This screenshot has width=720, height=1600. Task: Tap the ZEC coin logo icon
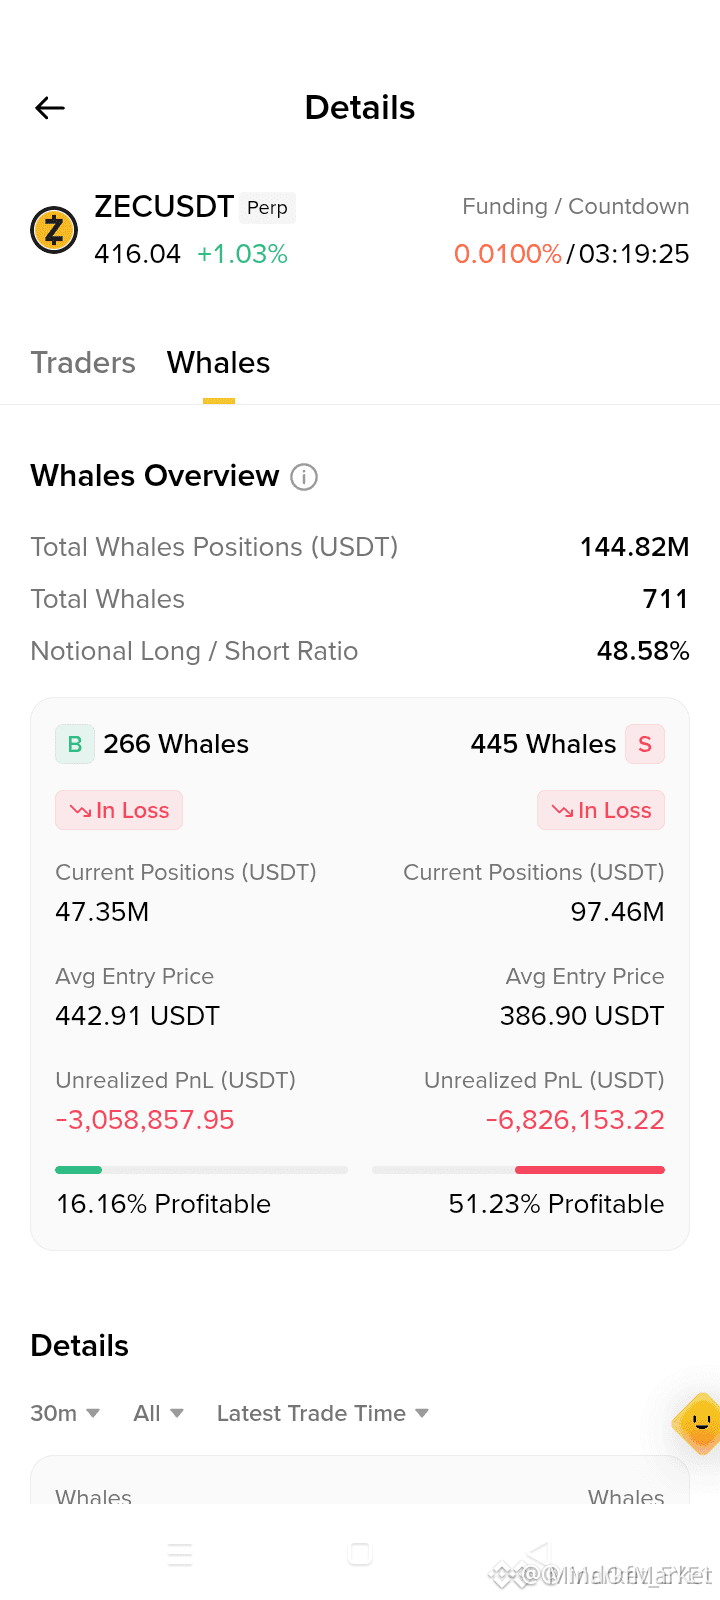pos(54,230)
